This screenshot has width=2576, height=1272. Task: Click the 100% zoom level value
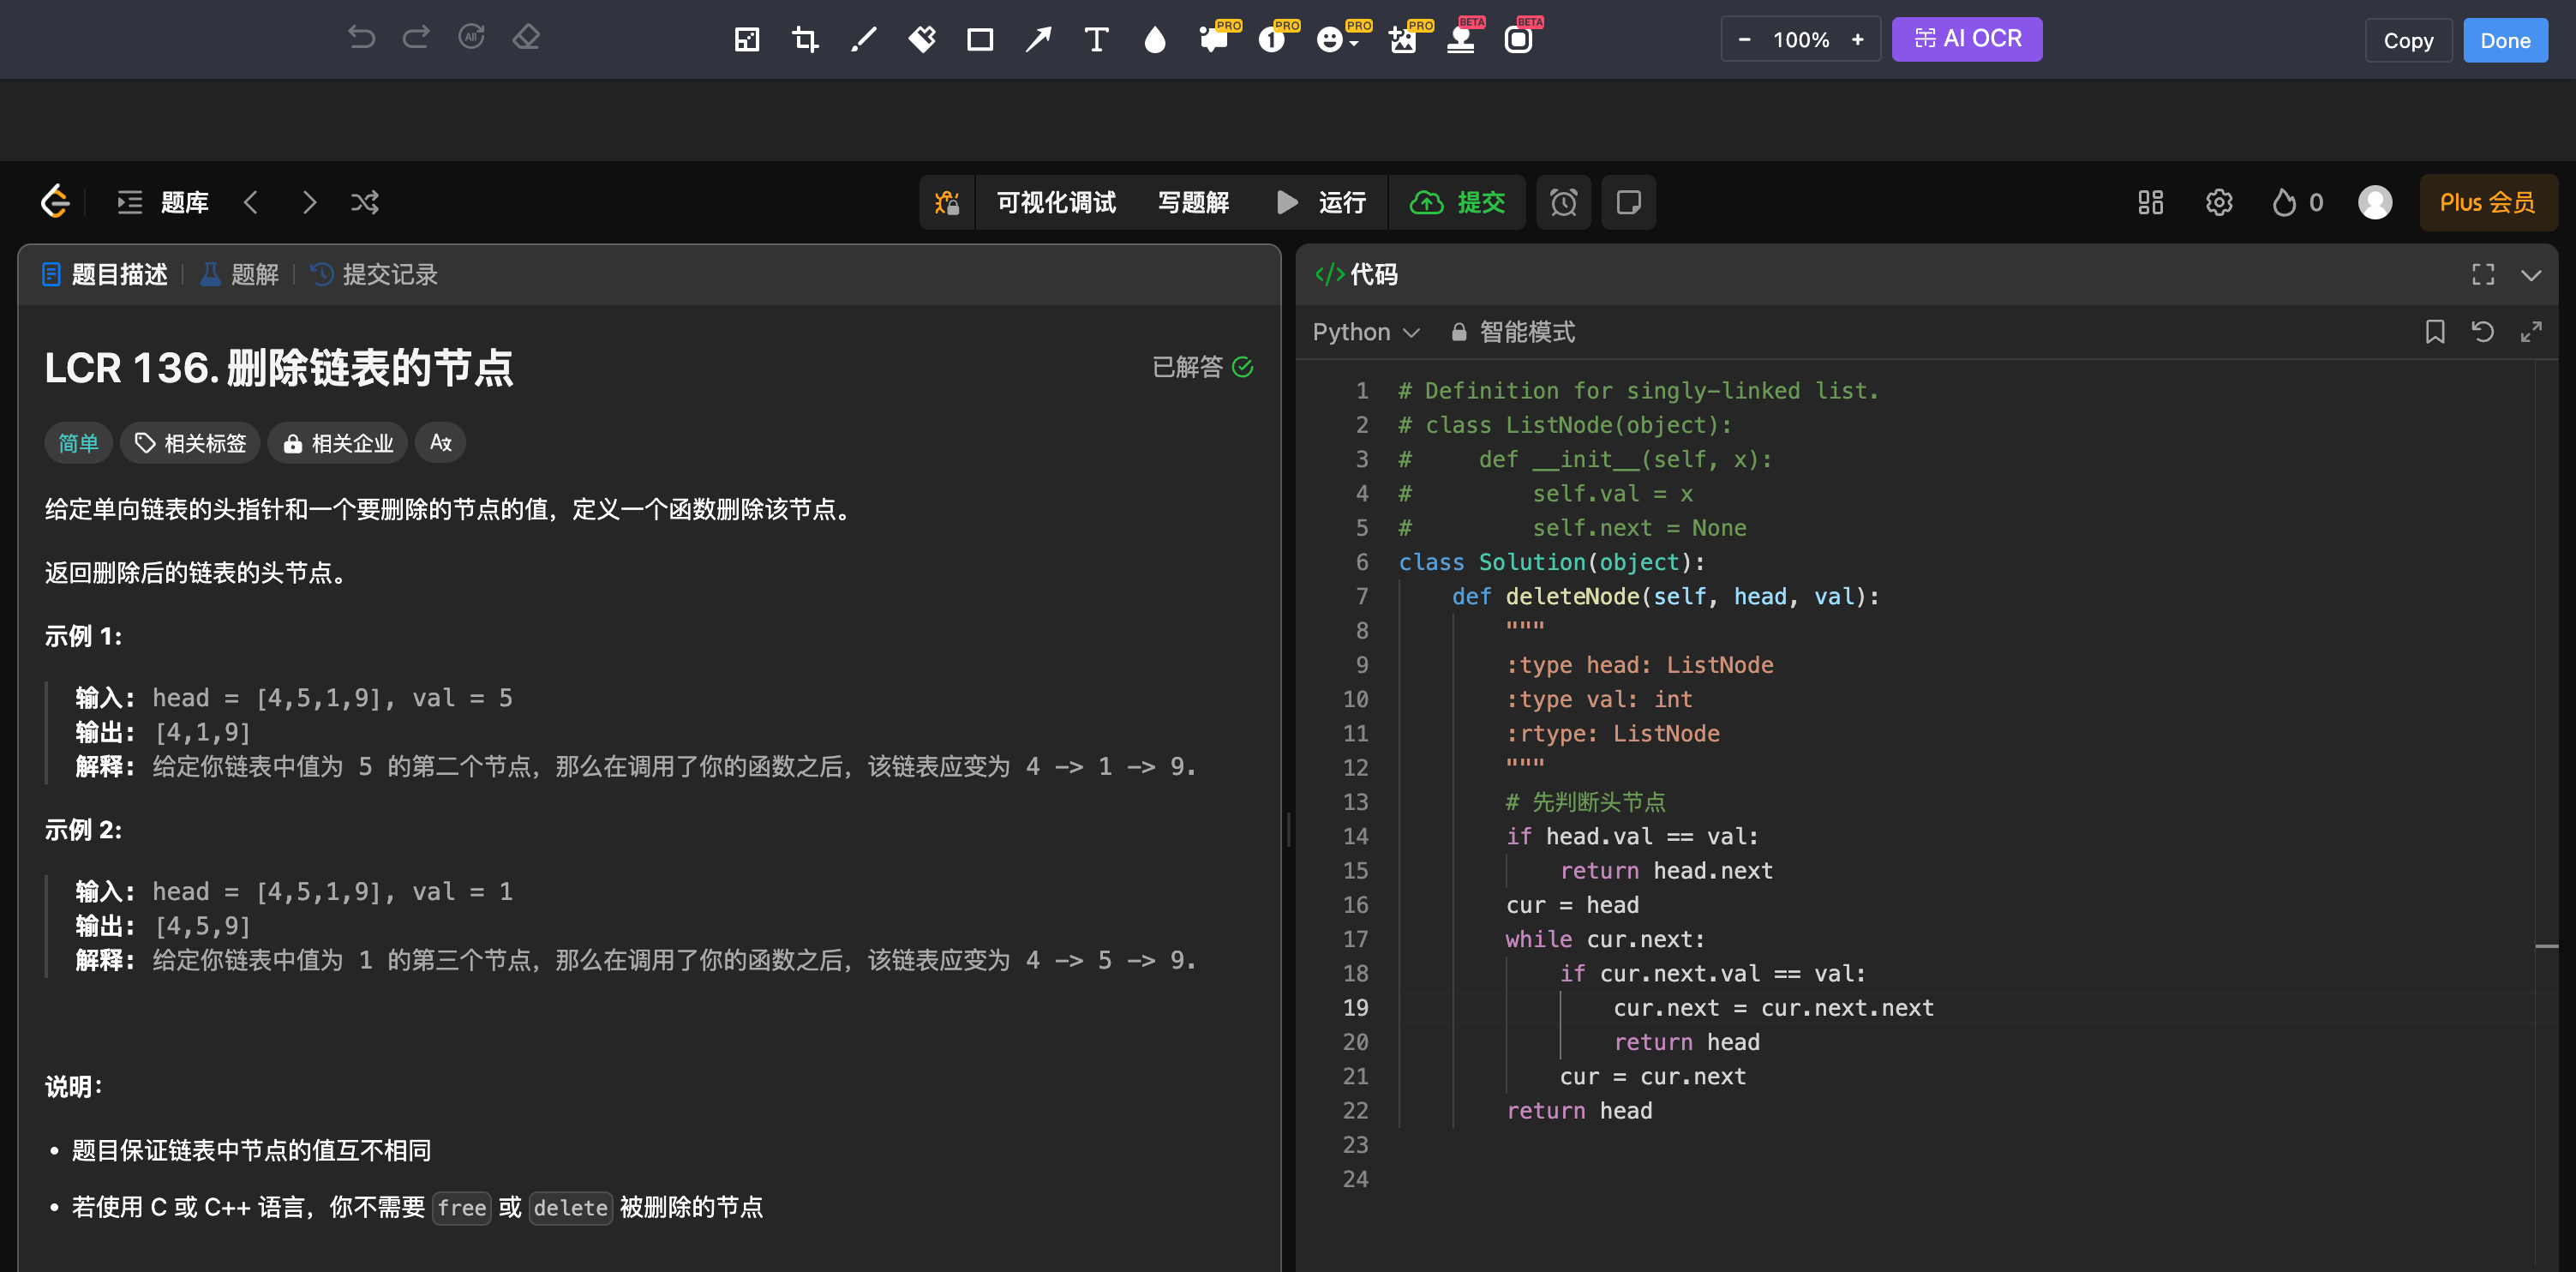point(1801,40)
